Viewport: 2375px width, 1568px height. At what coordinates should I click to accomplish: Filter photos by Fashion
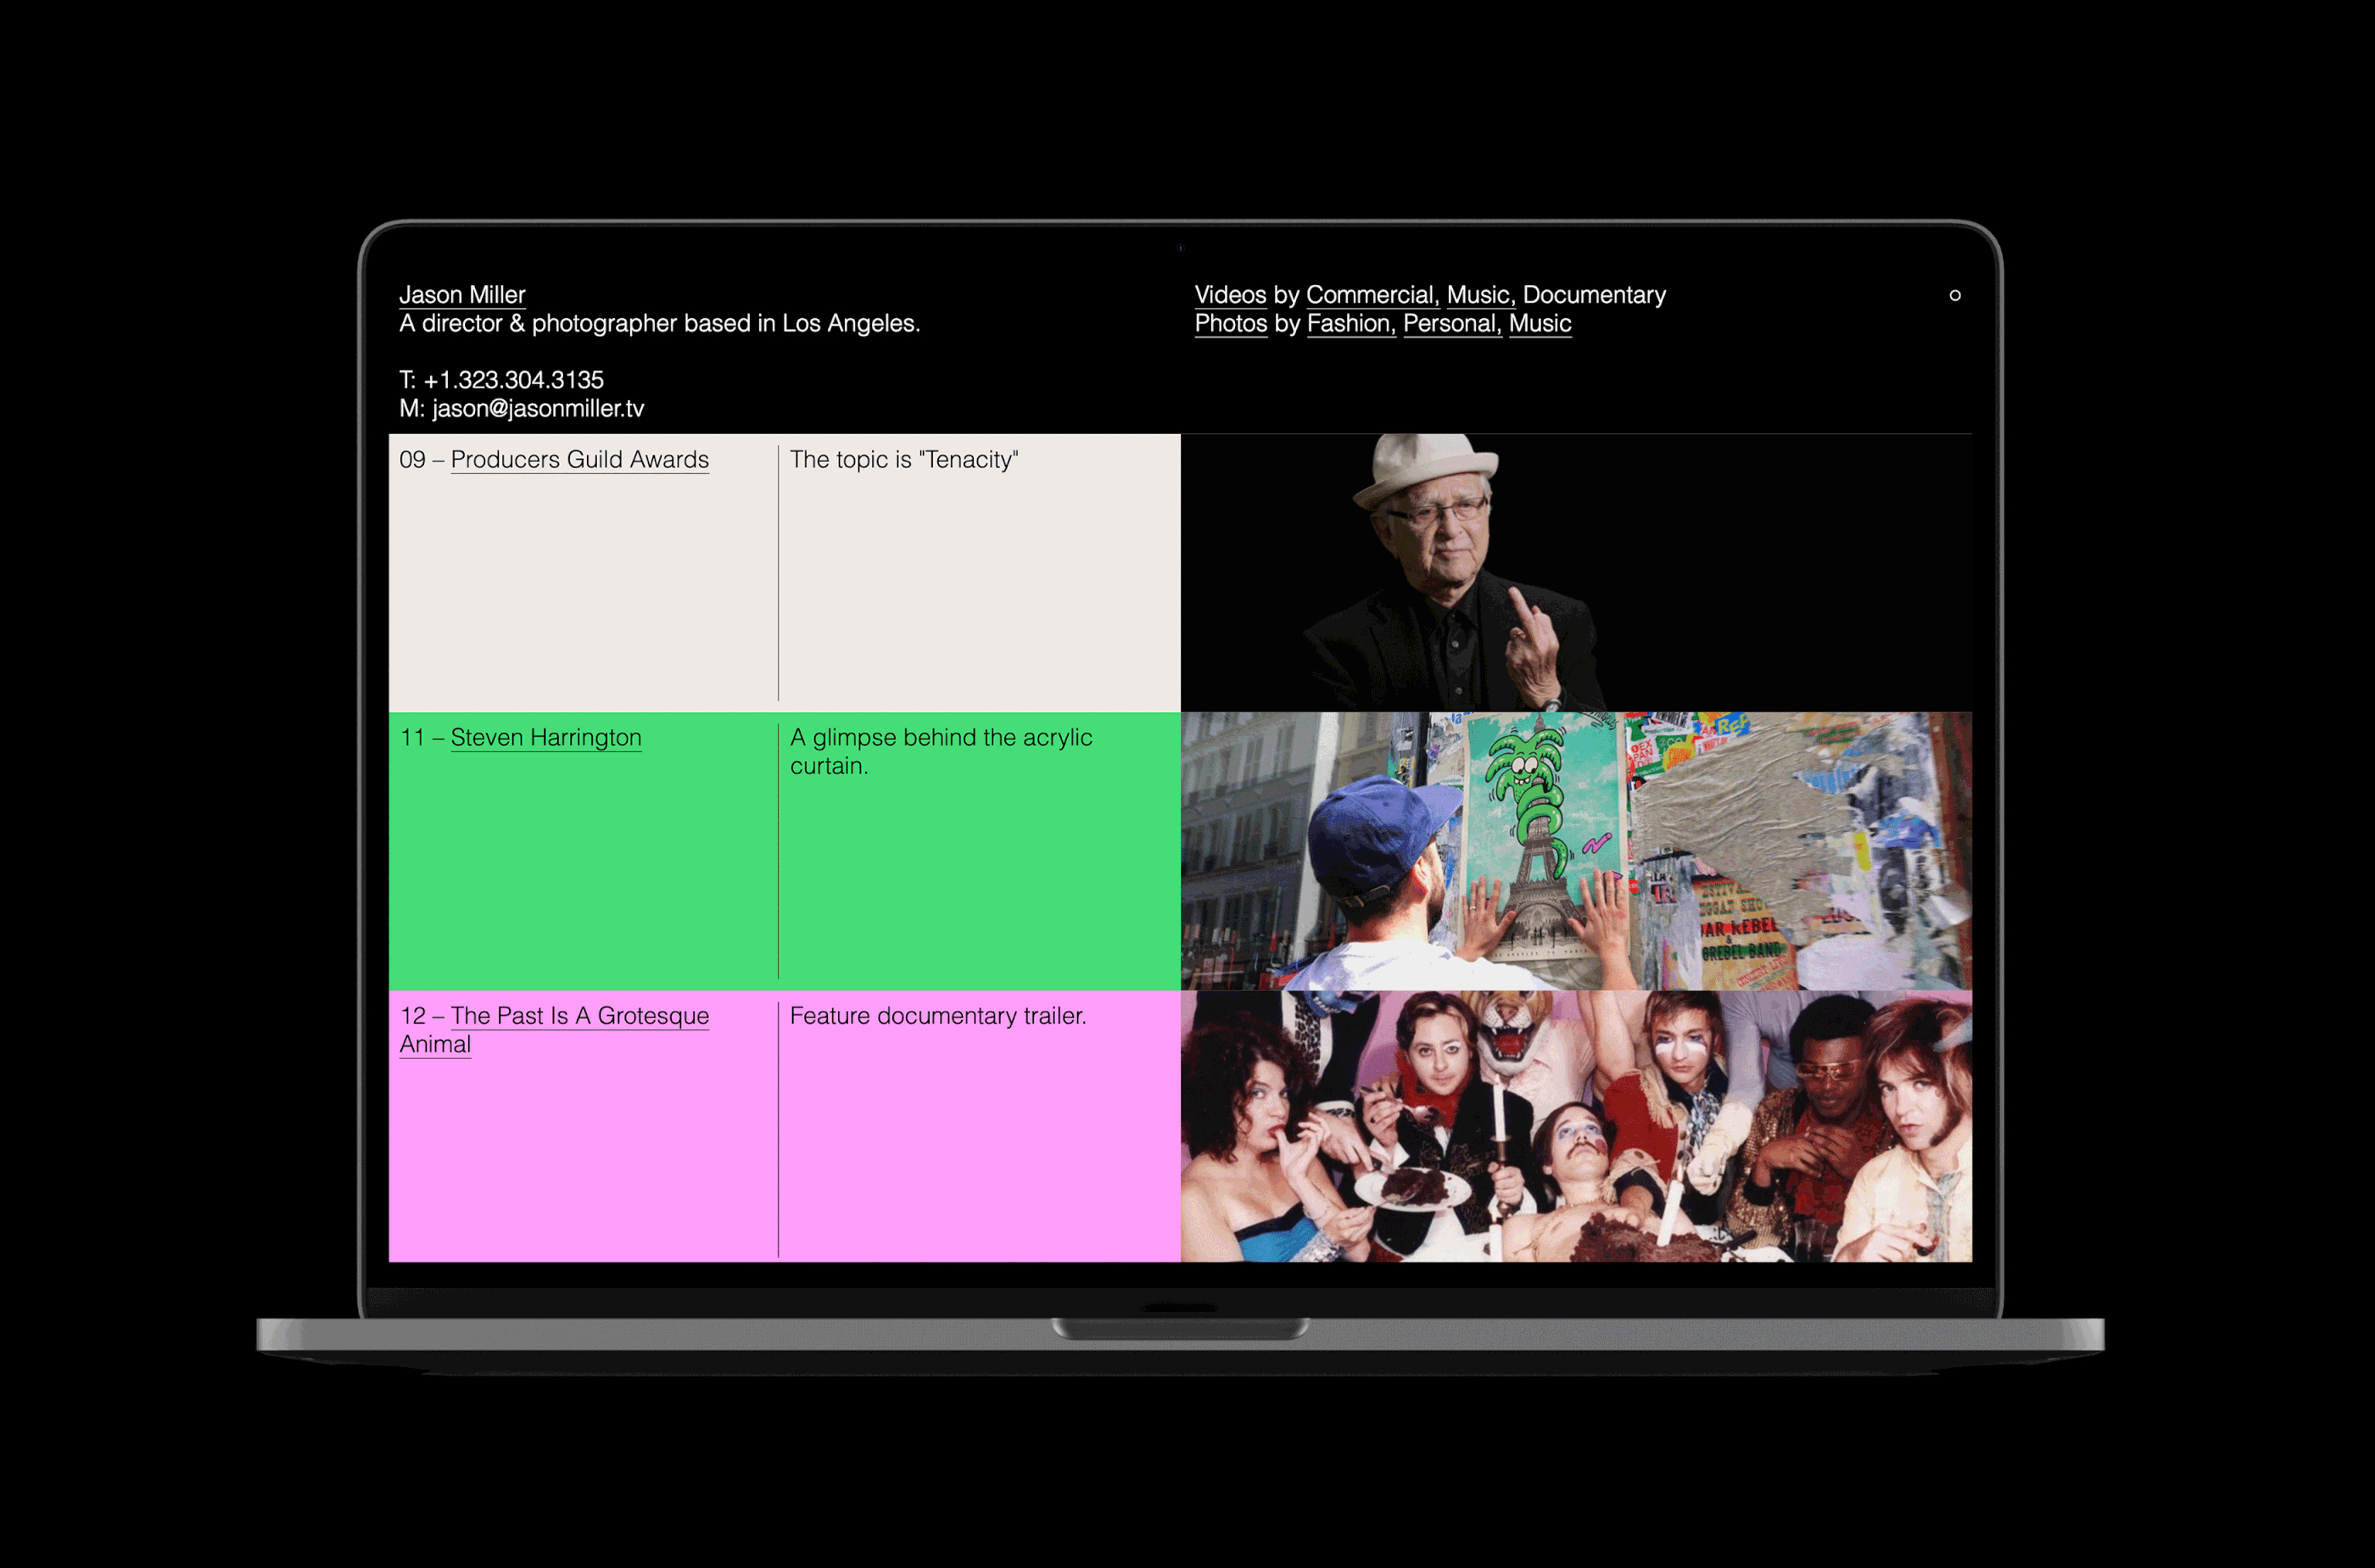click(x=1349, y=323)
